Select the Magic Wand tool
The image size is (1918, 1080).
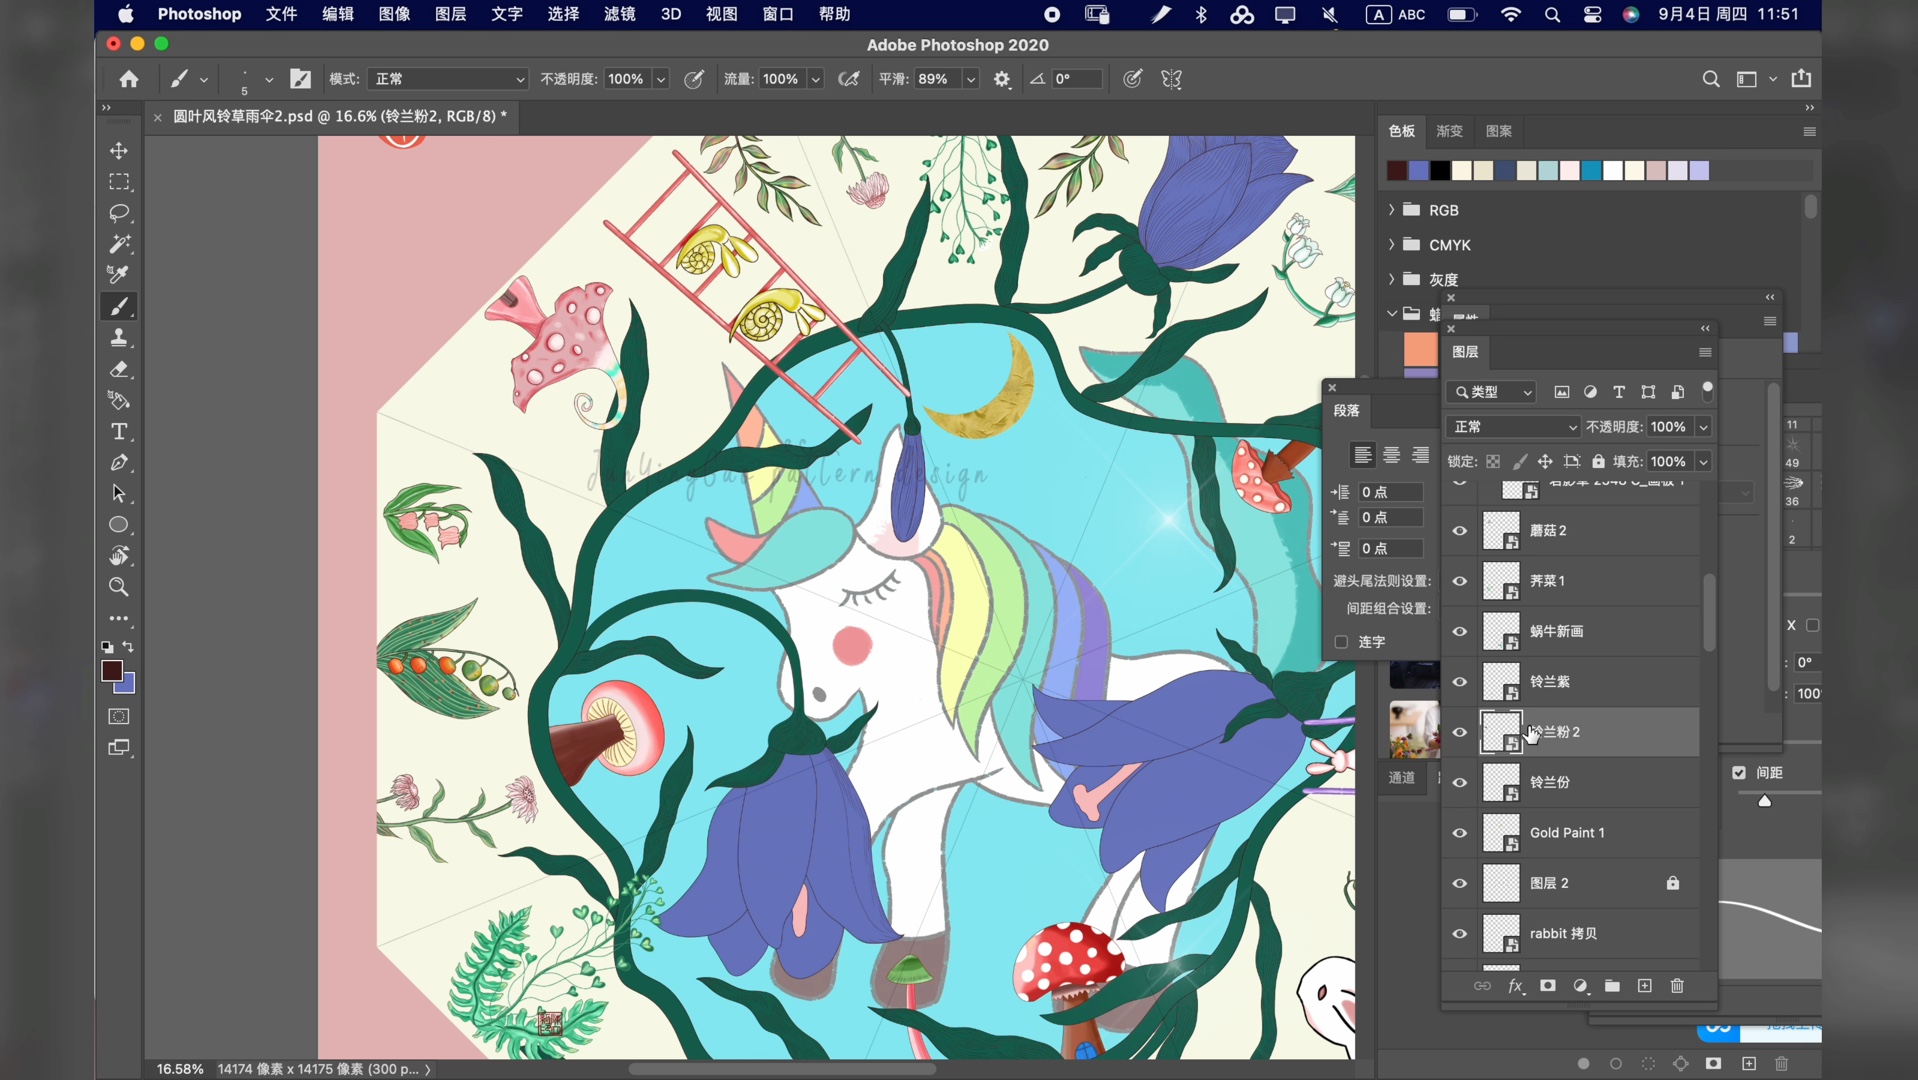click(x=119, y=244)
